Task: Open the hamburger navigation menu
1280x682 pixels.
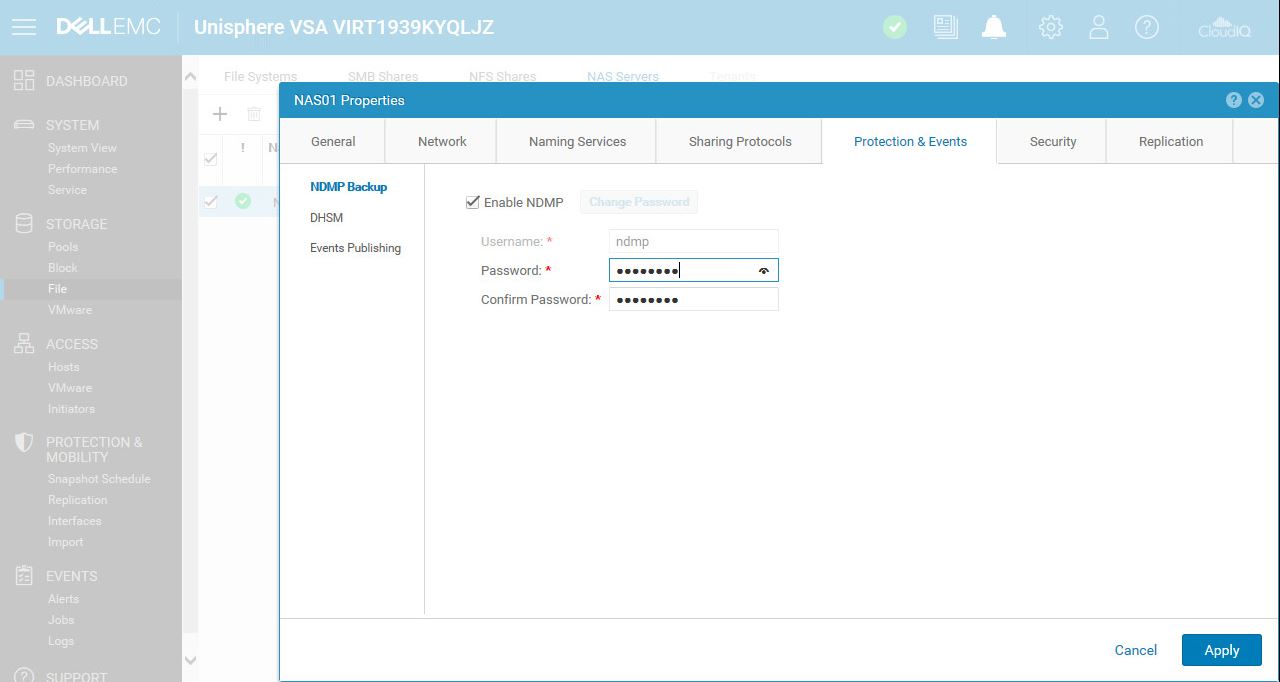Action: tap(24, 27)
